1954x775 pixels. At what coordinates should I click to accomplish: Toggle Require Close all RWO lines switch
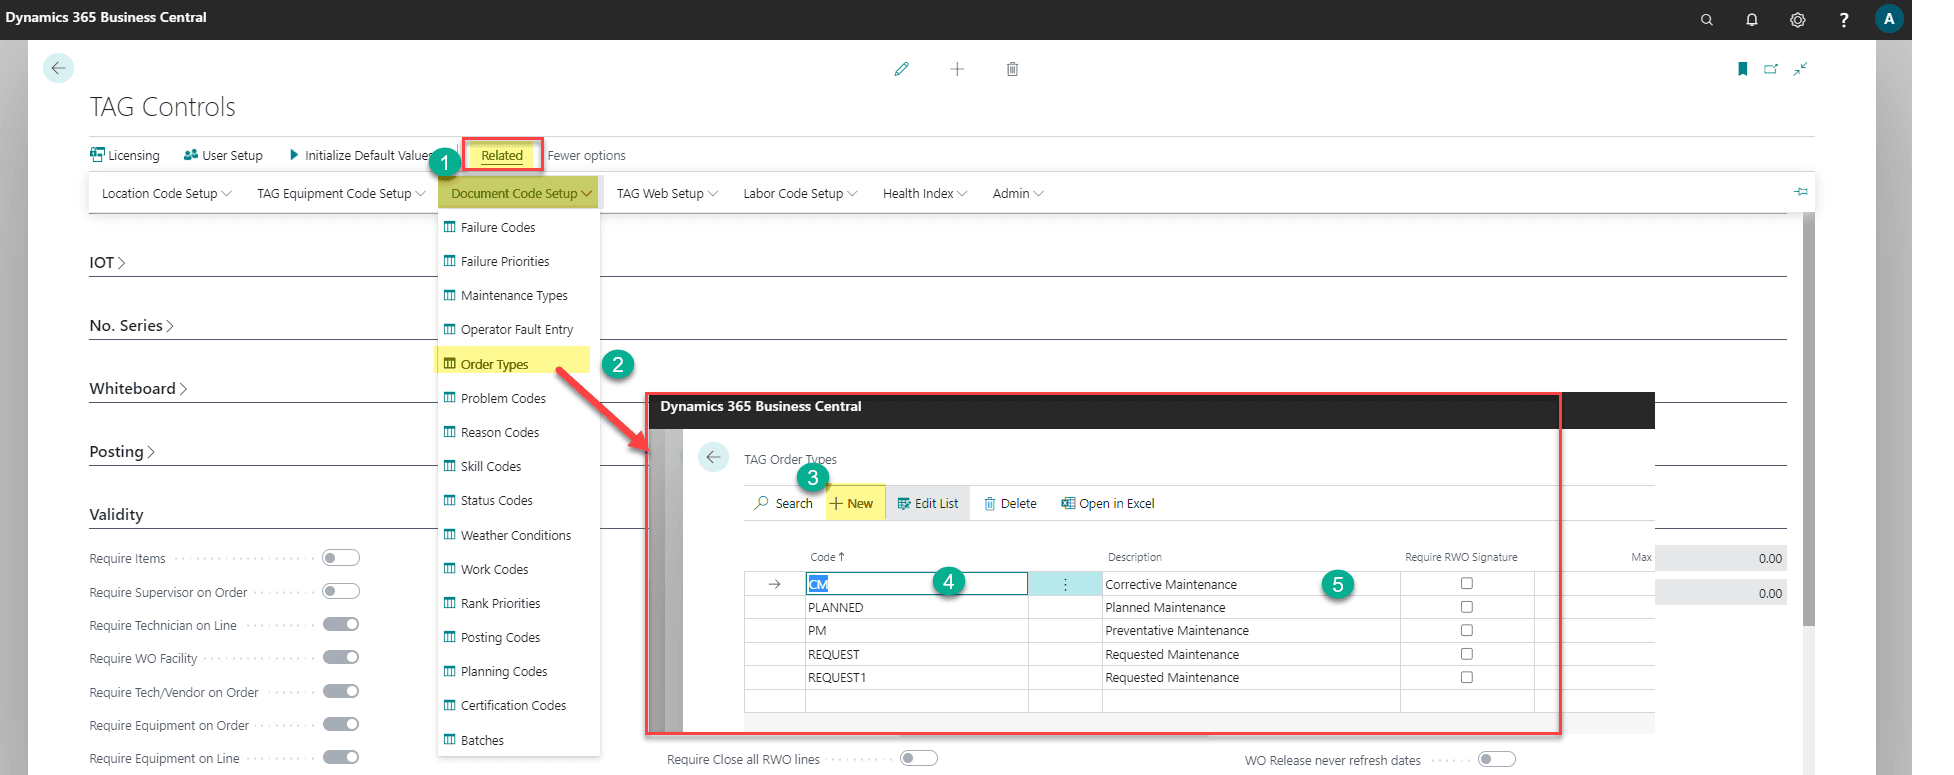[x=919, y=758]
